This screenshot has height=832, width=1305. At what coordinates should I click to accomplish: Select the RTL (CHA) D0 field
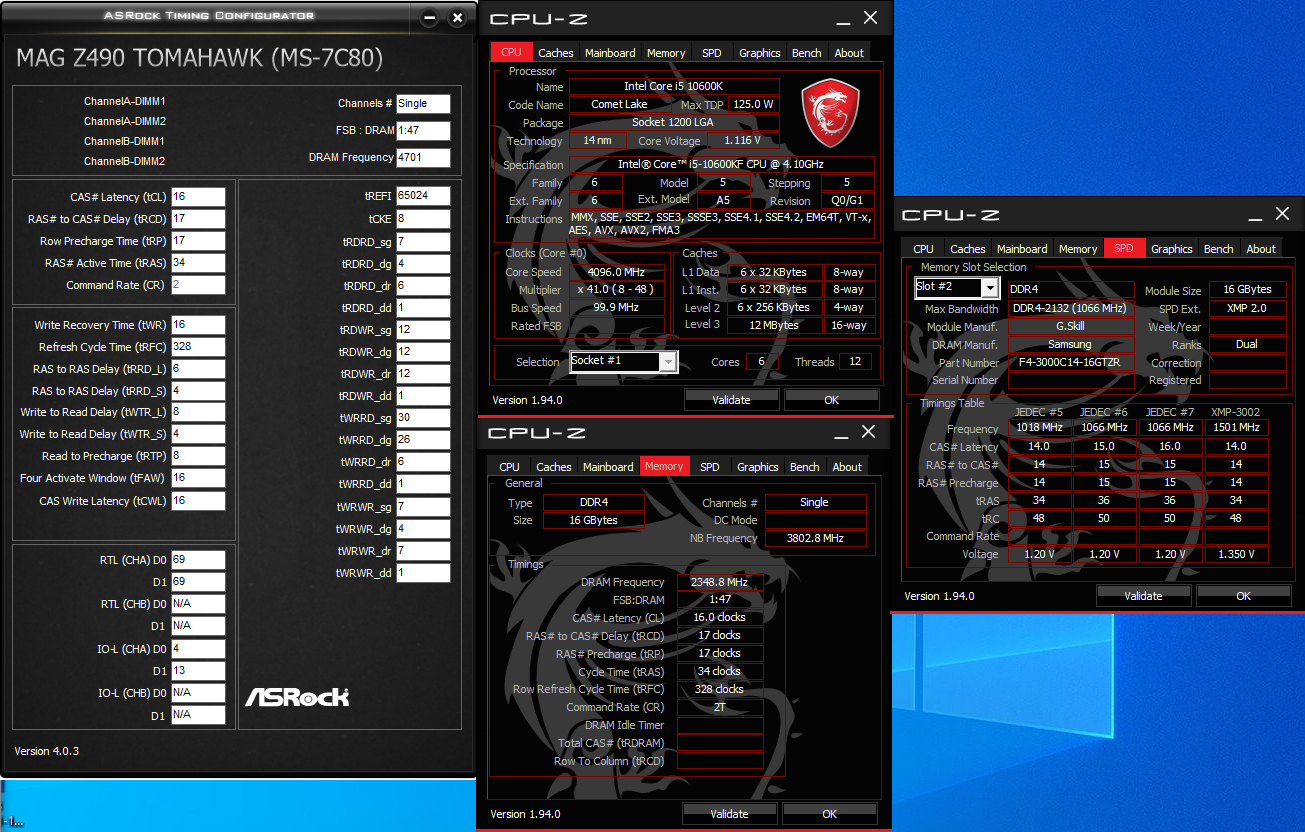[x=198, y=559]
